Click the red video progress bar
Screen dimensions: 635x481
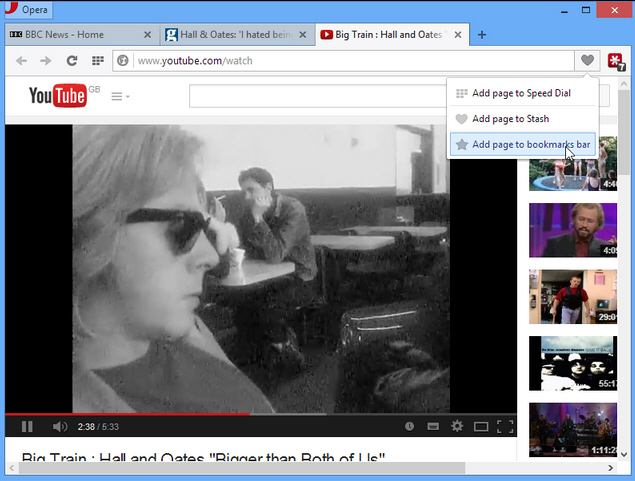click(127, 414)
